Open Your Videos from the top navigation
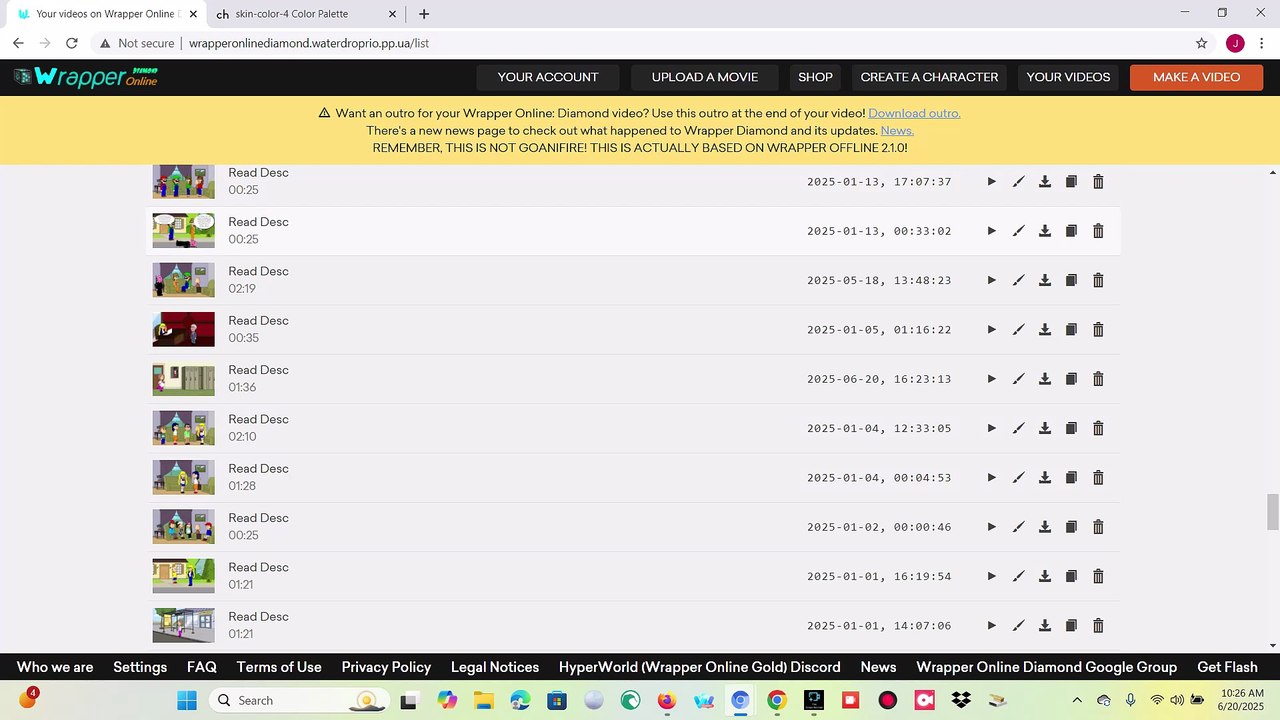Screen dimensions: 1280x720 coord(1068,77)
